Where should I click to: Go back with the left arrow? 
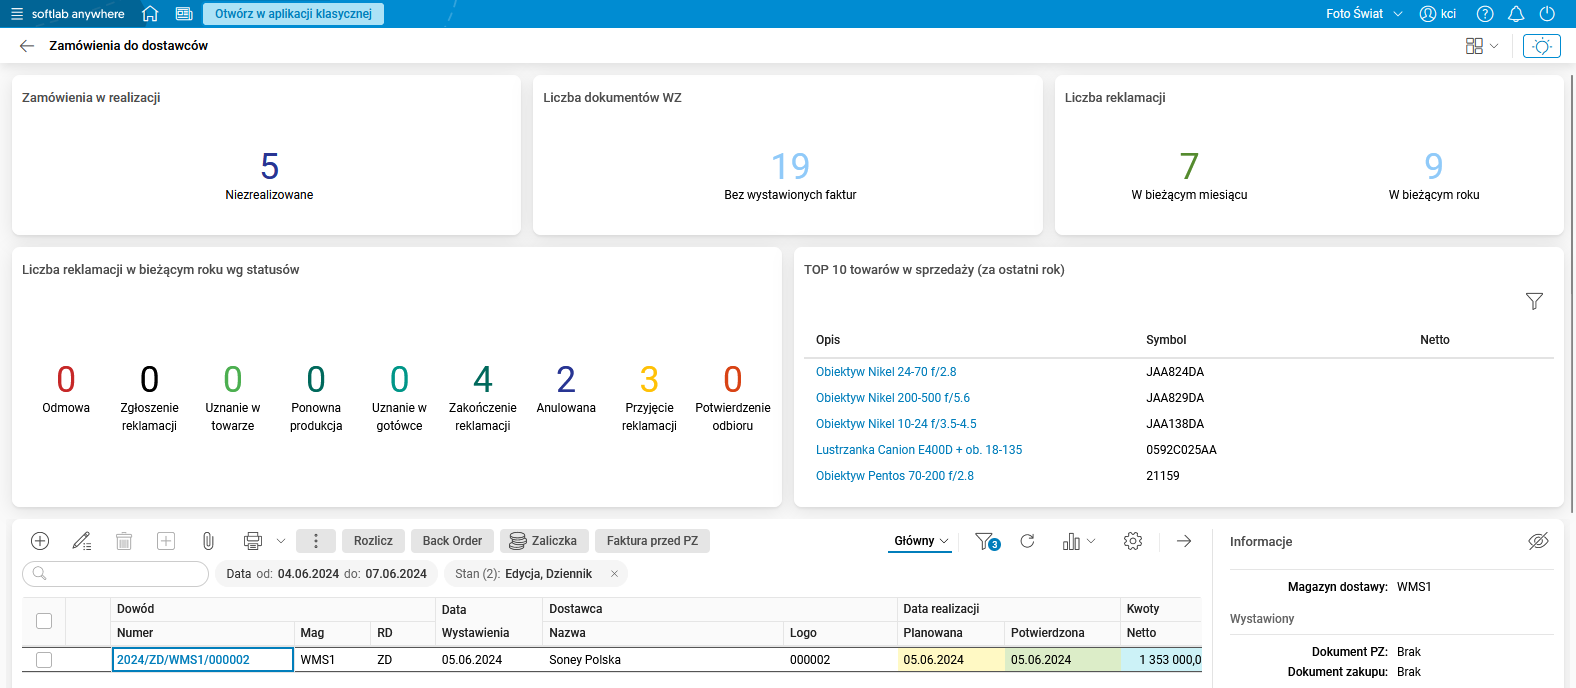(27, 46)
